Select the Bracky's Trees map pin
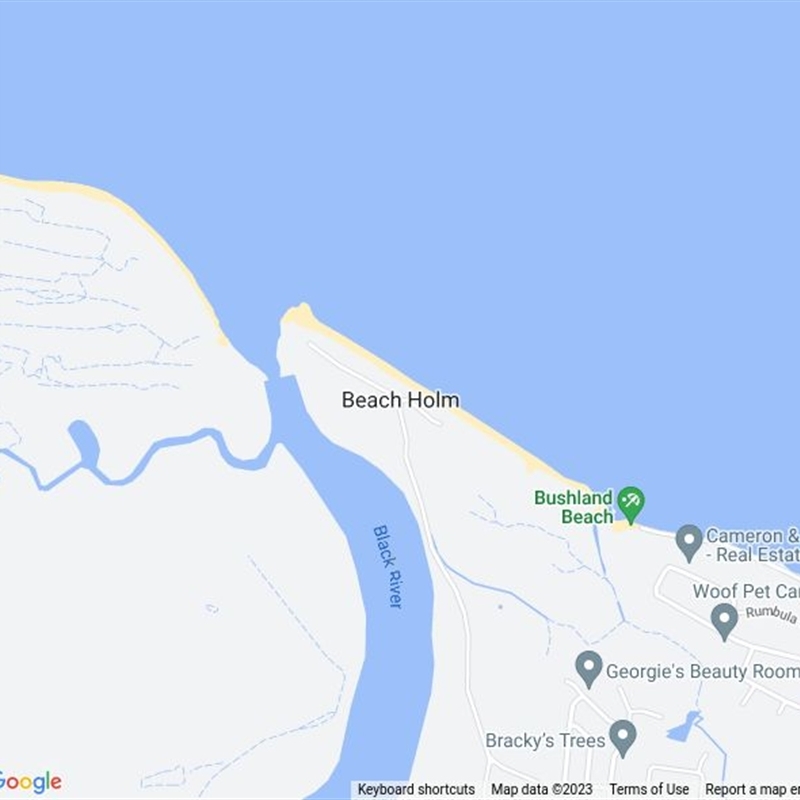 622,738
